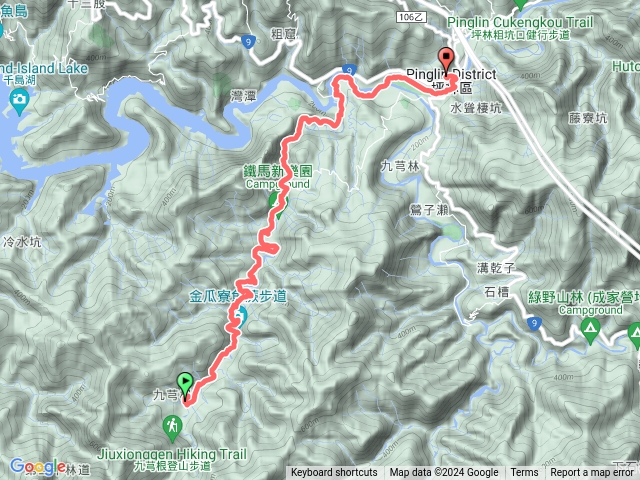
Task: Click Report a map error link
Action: [591, 473]
